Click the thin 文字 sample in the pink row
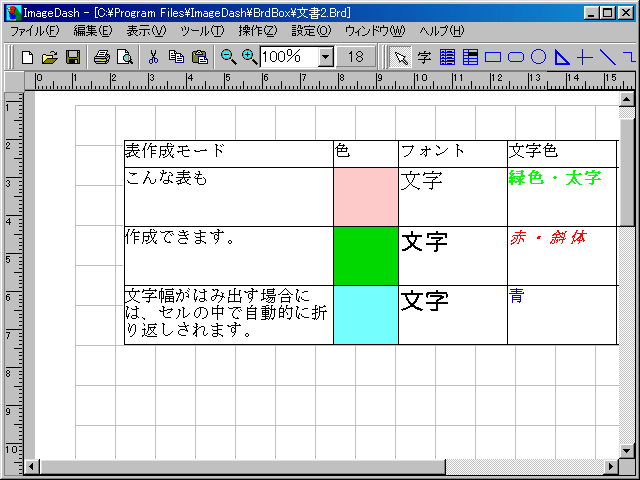 (x=422, y=181)
